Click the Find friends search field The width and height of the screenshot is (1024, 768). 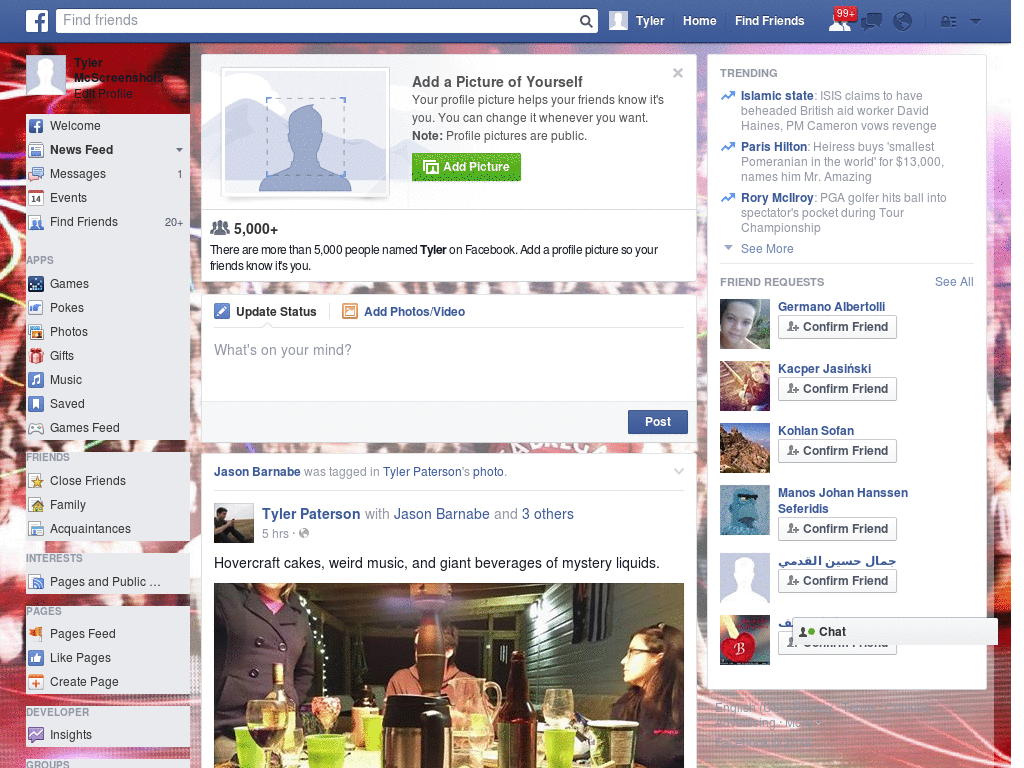coord(317,21)
